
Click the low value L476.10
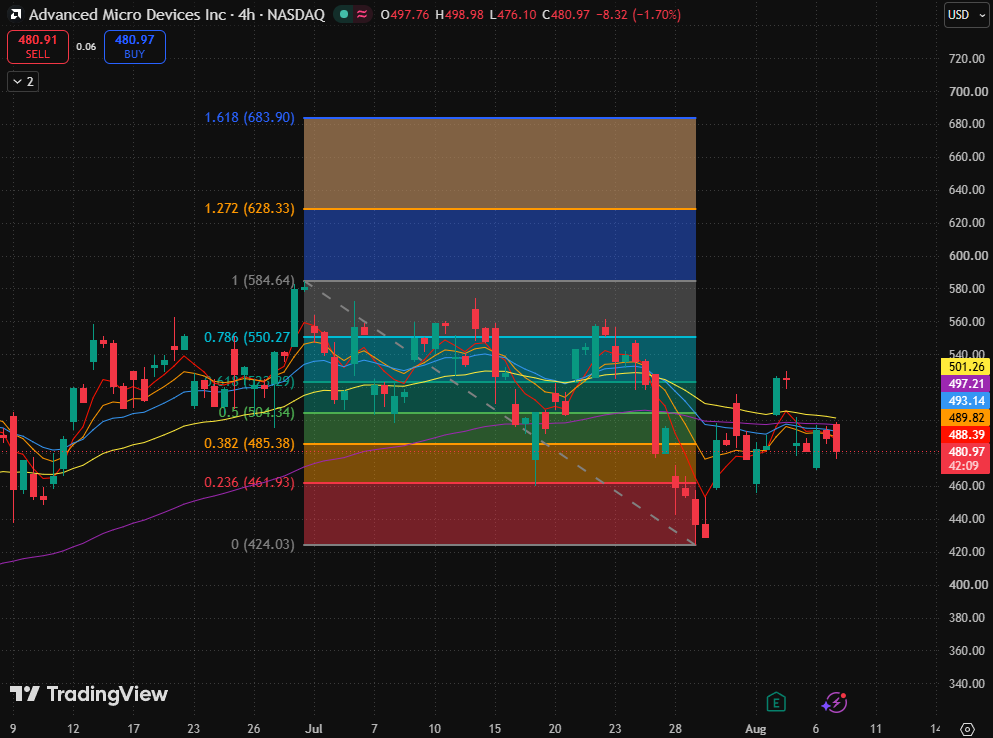coord(513,15)
